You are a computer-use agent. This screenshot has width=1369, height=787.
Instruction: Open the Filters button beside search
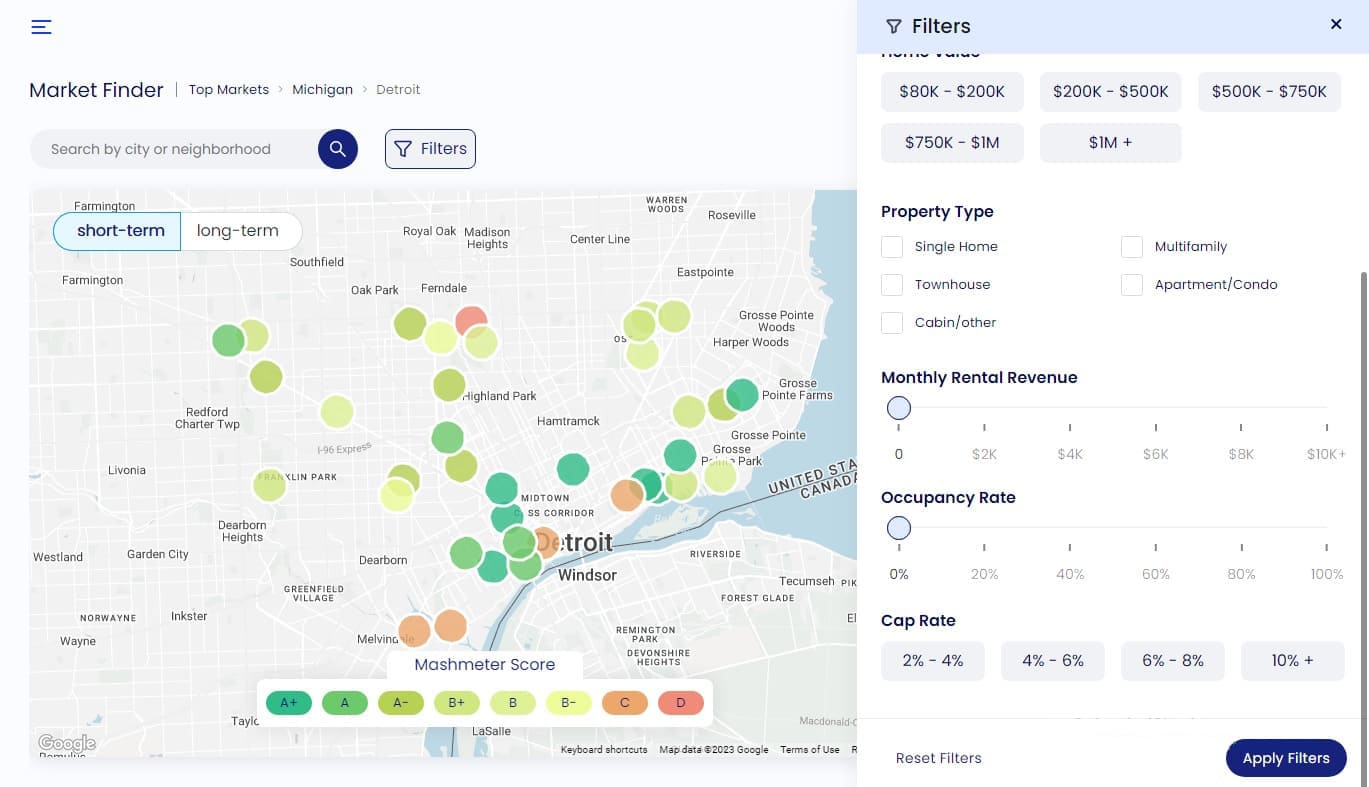pos(430,149)
